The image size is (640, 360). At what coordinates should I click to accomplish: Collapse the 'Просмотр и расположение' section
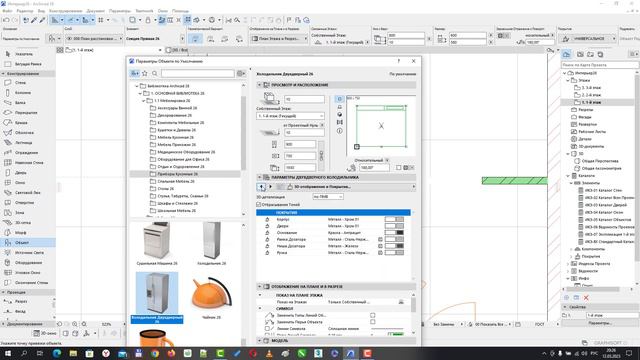260,85
